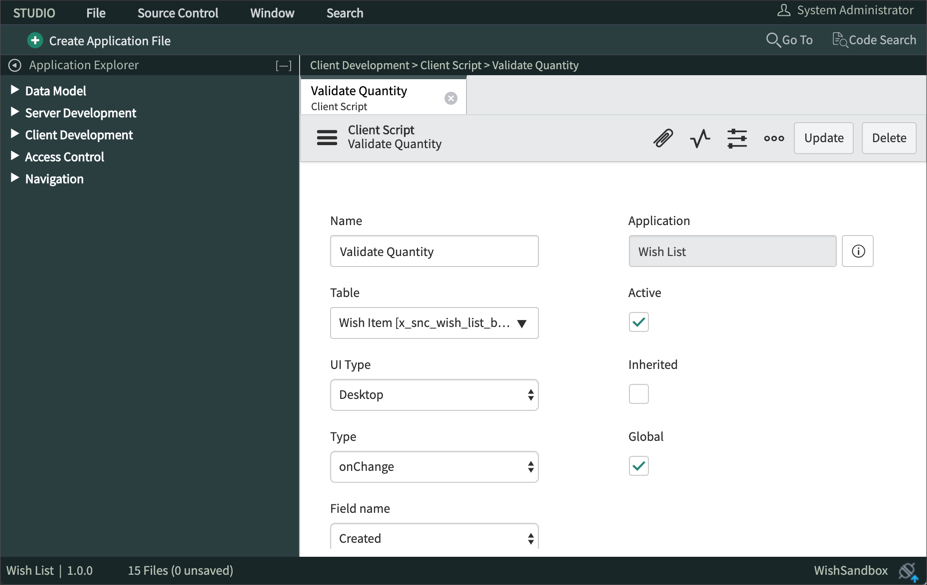927x585 pixels.
Task: Click the Client Script Validate Quantity form header title
Action: click(x=394, y=137)
